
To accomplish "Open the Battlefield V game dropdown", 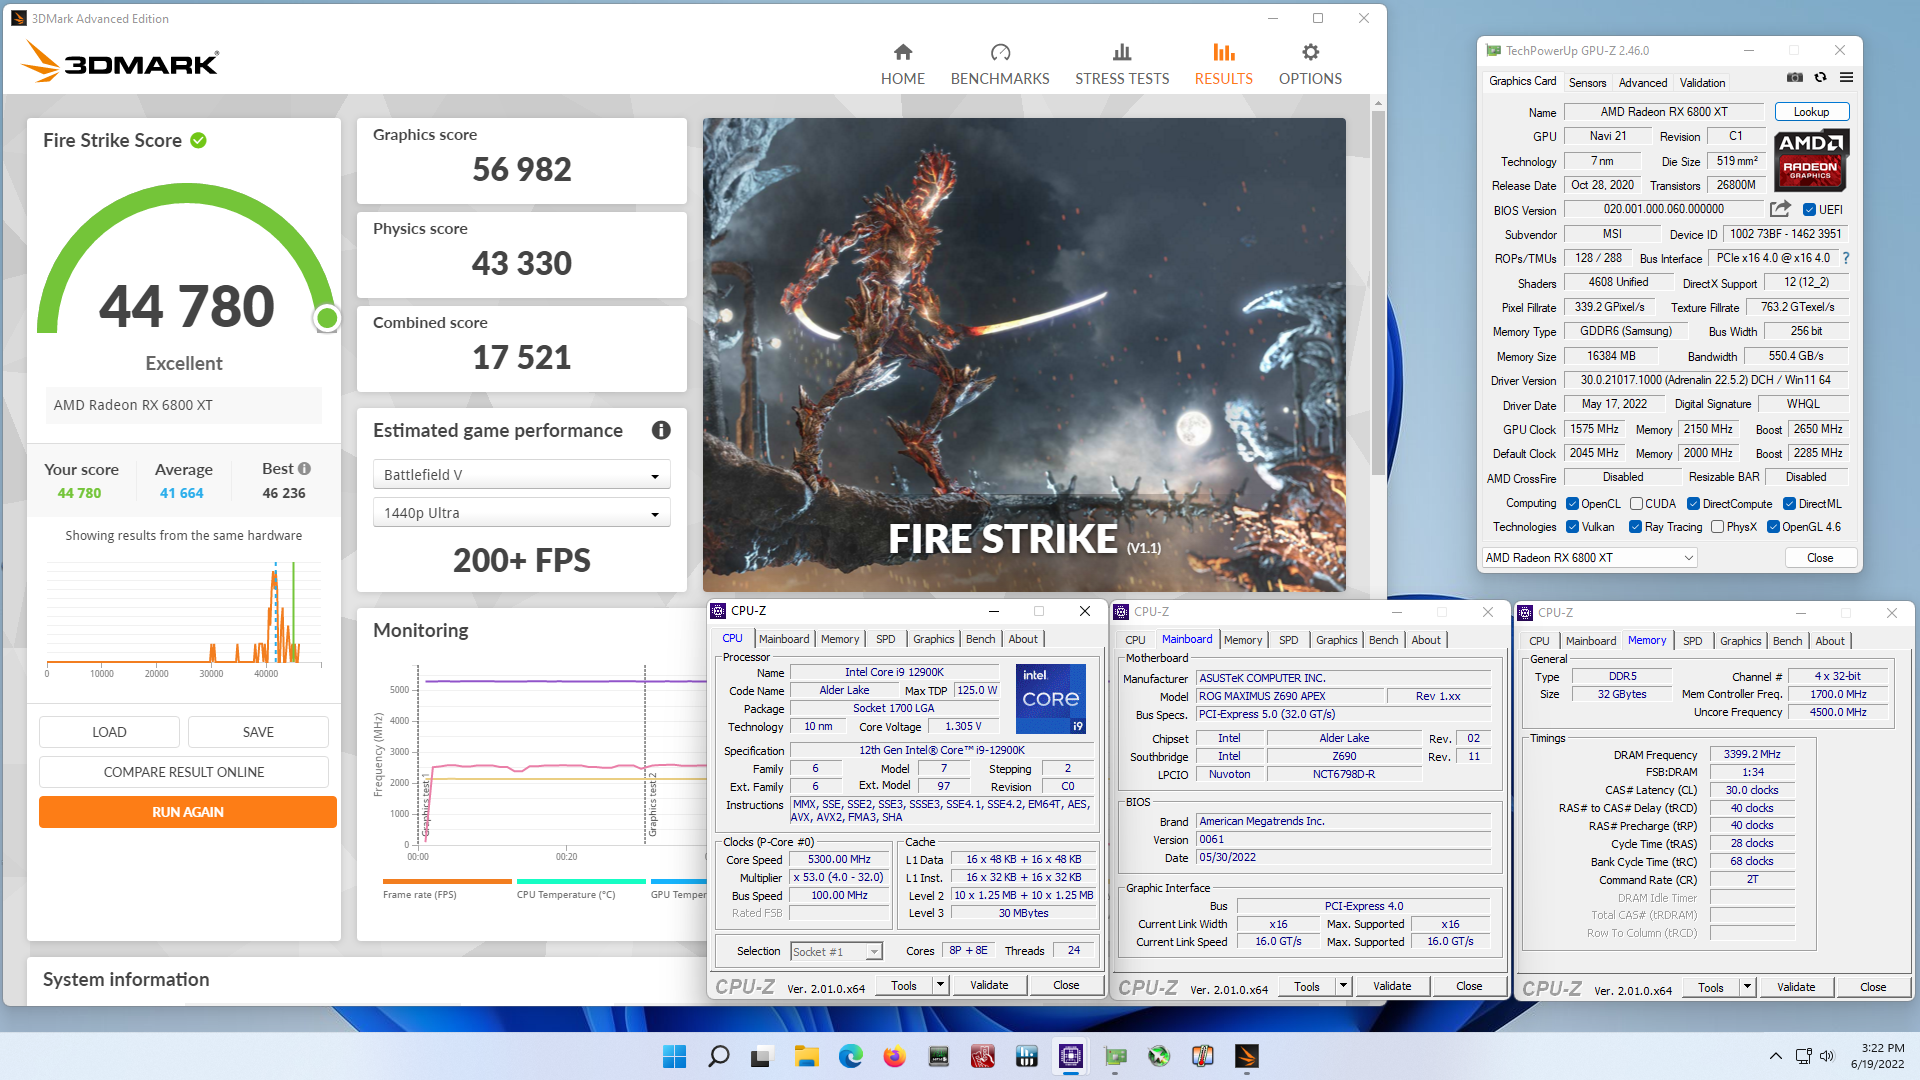I will [521, 475].
